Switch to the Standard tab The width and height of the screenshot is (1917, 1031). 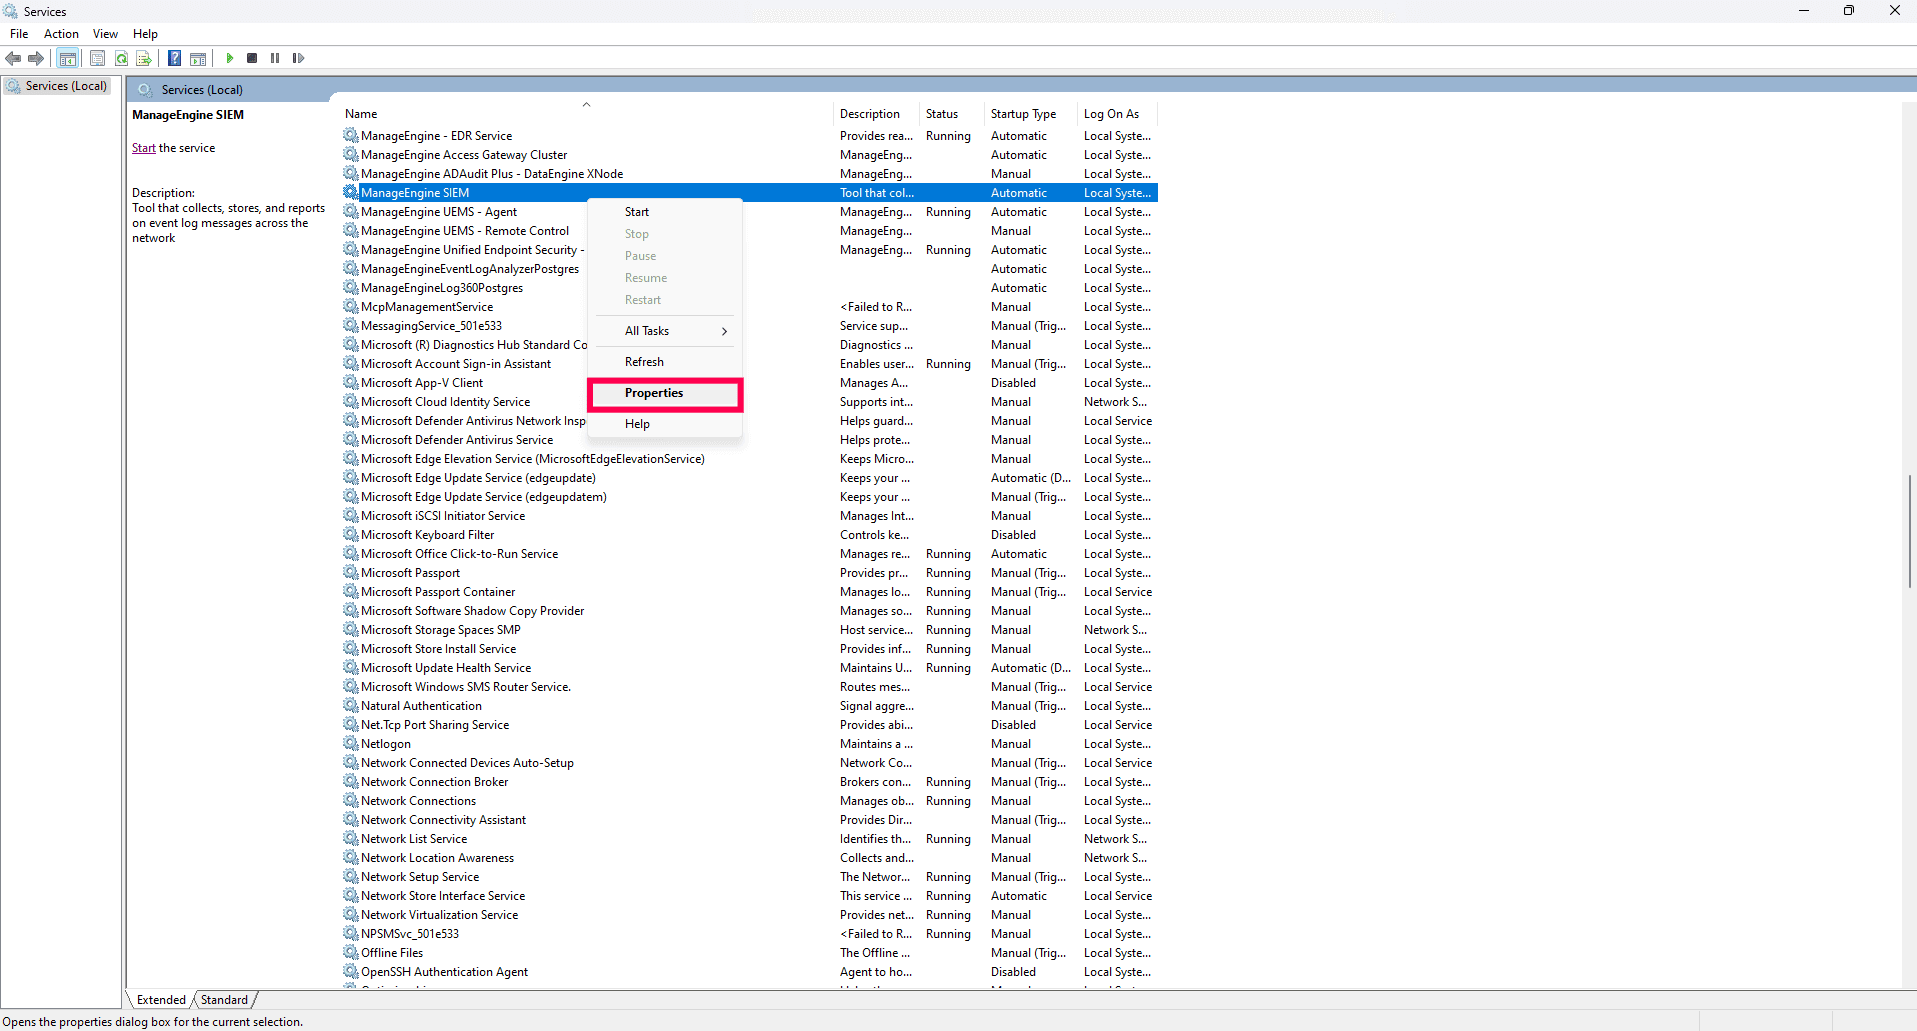[224, 999]
